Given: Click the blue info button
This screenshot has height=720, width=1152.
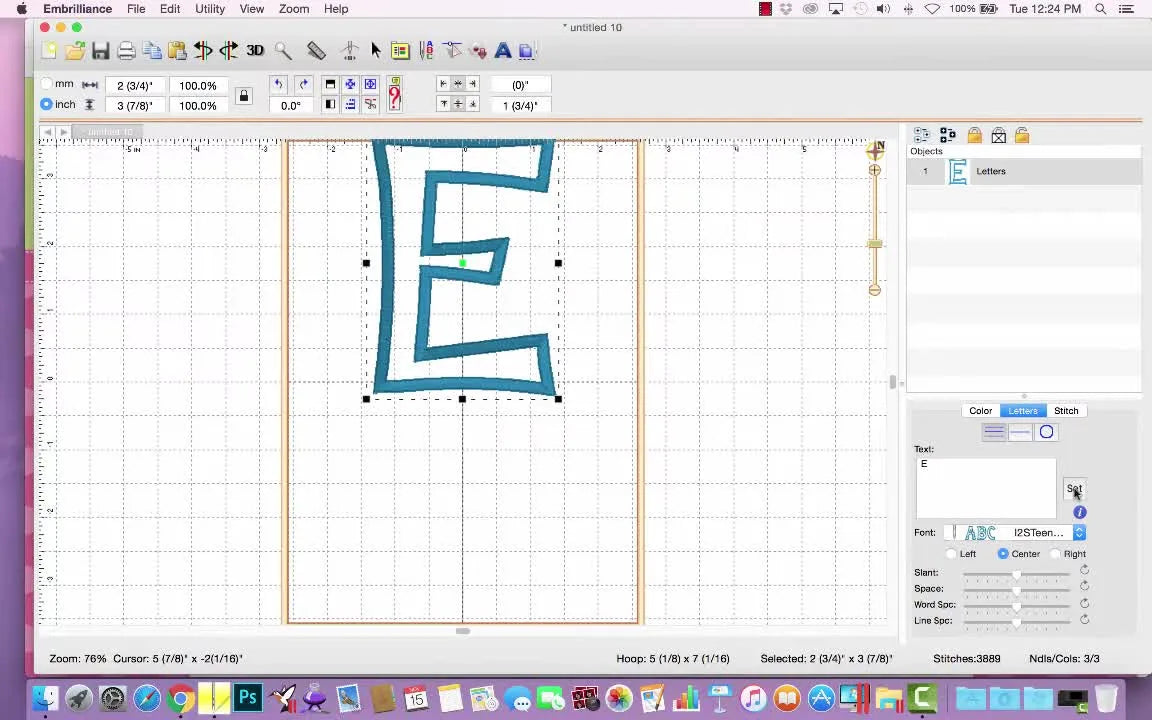Looking at the screenshot, I should pyautogui.click(x=1079, y=512).
